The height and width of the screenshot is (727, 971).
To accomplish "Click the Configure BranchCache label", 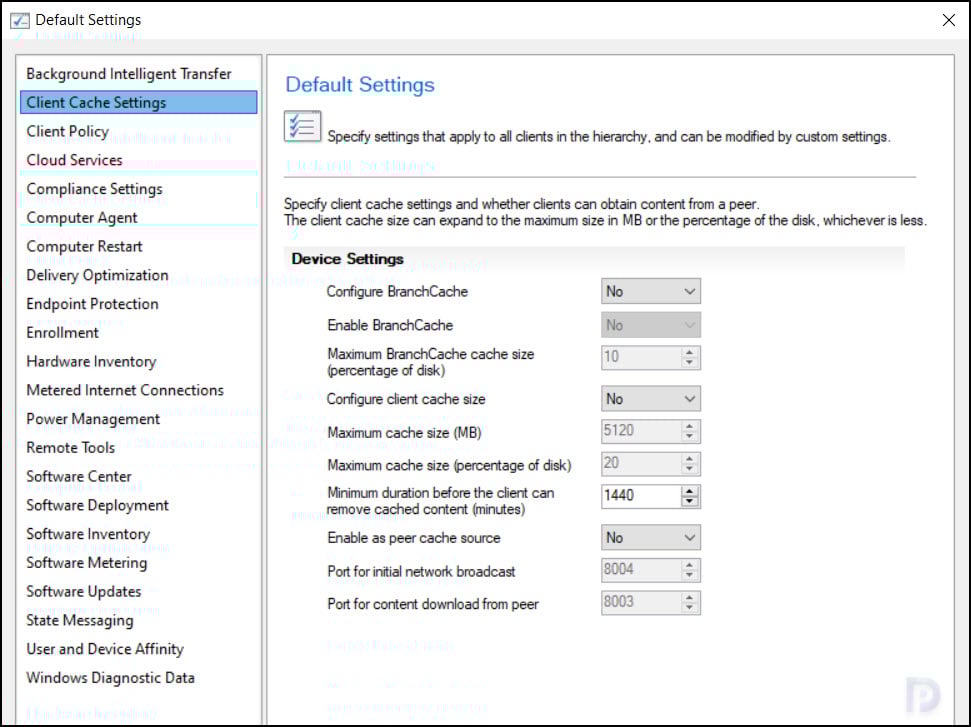I will (397, 292).
